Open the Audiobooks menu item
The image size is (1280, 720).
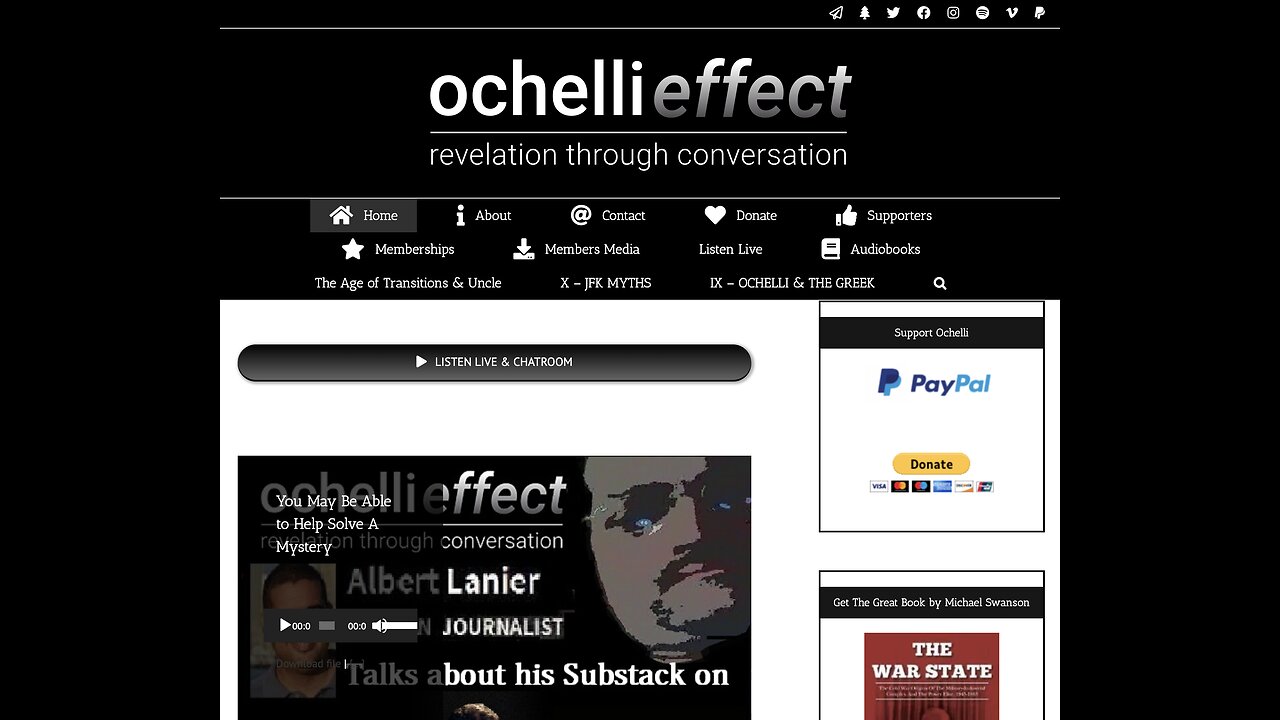pyautogui.click(x=870, y=249)
